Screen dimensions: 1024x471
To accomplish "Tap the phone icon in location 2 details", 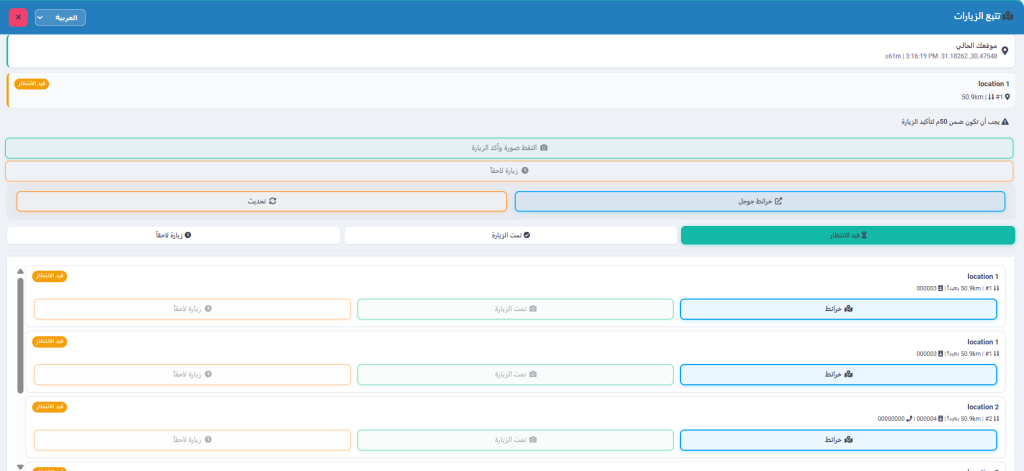I will point(909,419).
